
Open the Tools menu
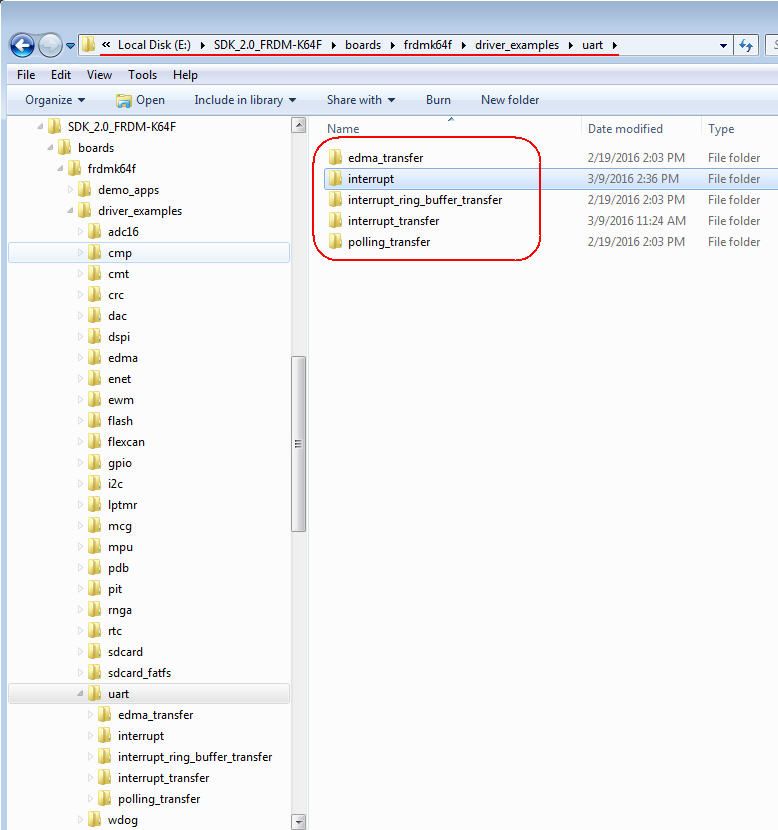tap(142, 75)
